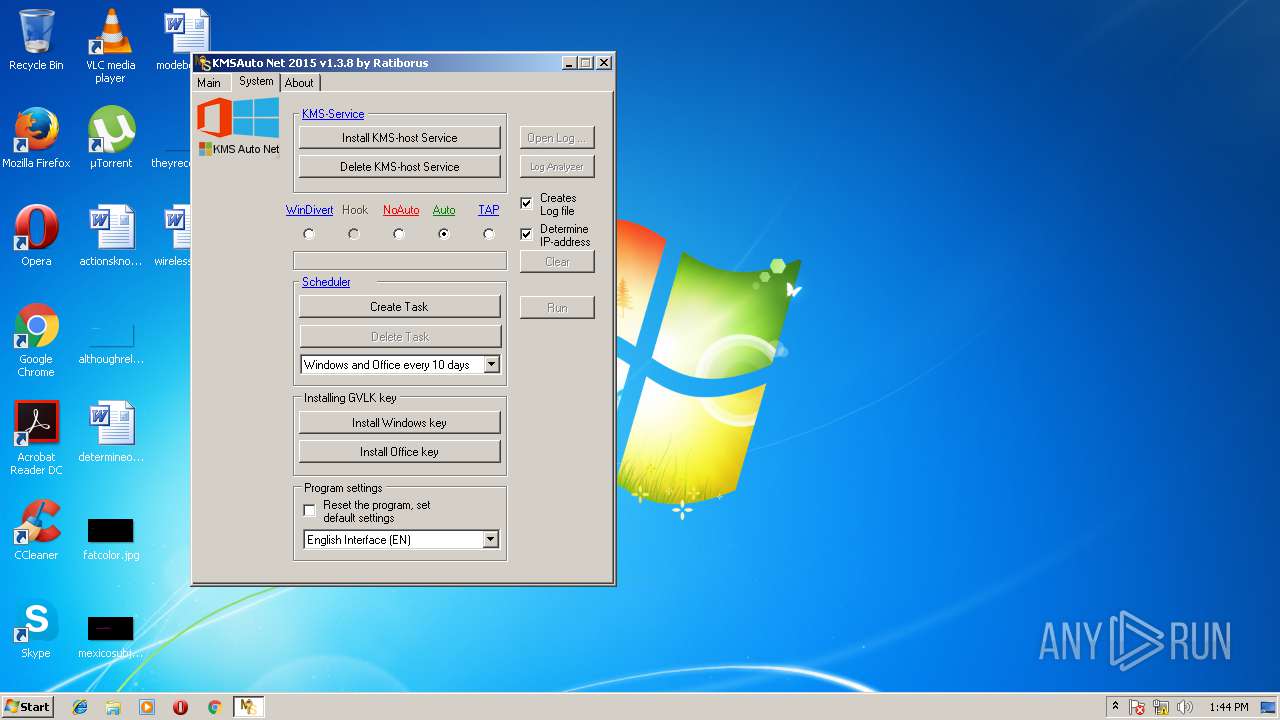Select the WinDivert radio button
Screen dimensions: 1280x720
309,234
